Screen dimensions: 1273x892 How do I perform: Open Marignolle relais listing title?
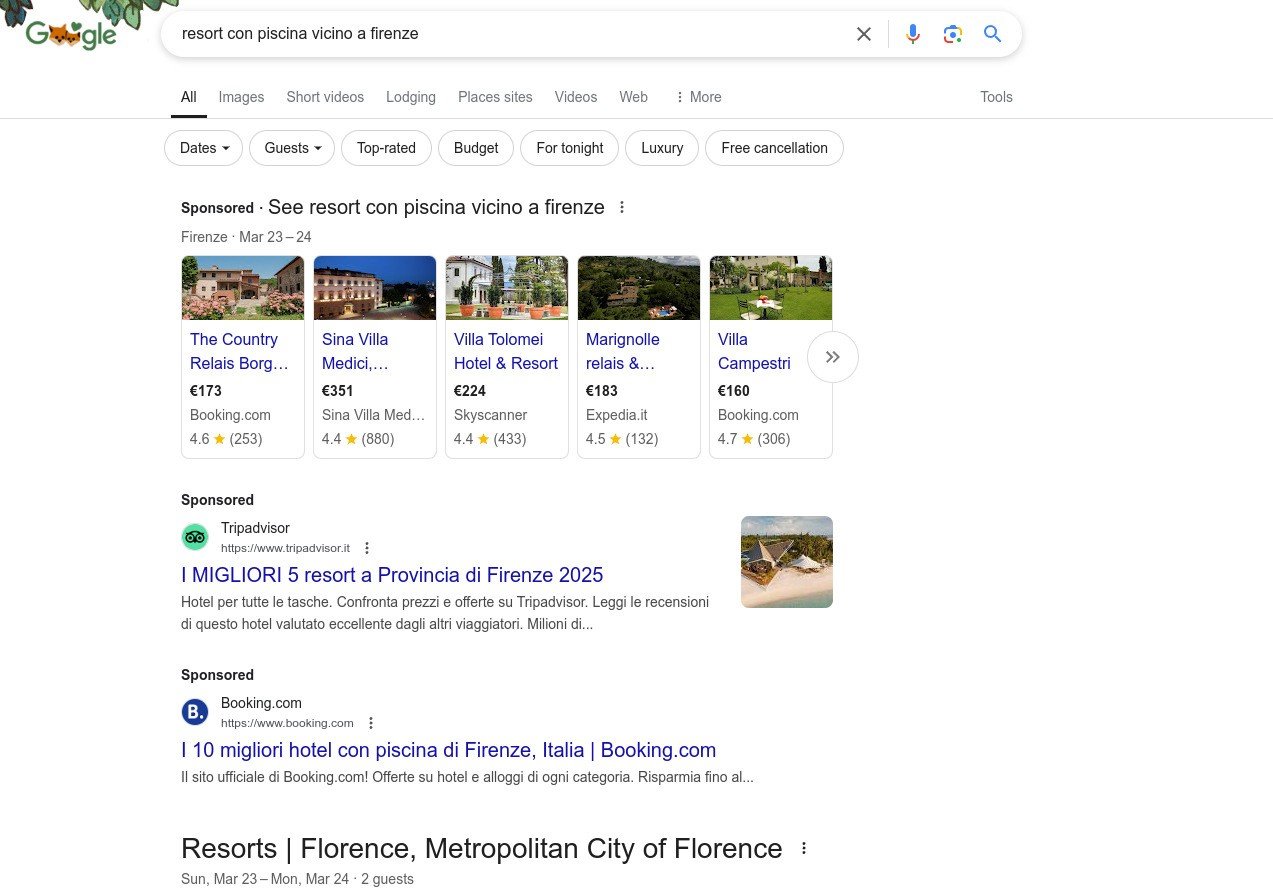tap(622, 351)
